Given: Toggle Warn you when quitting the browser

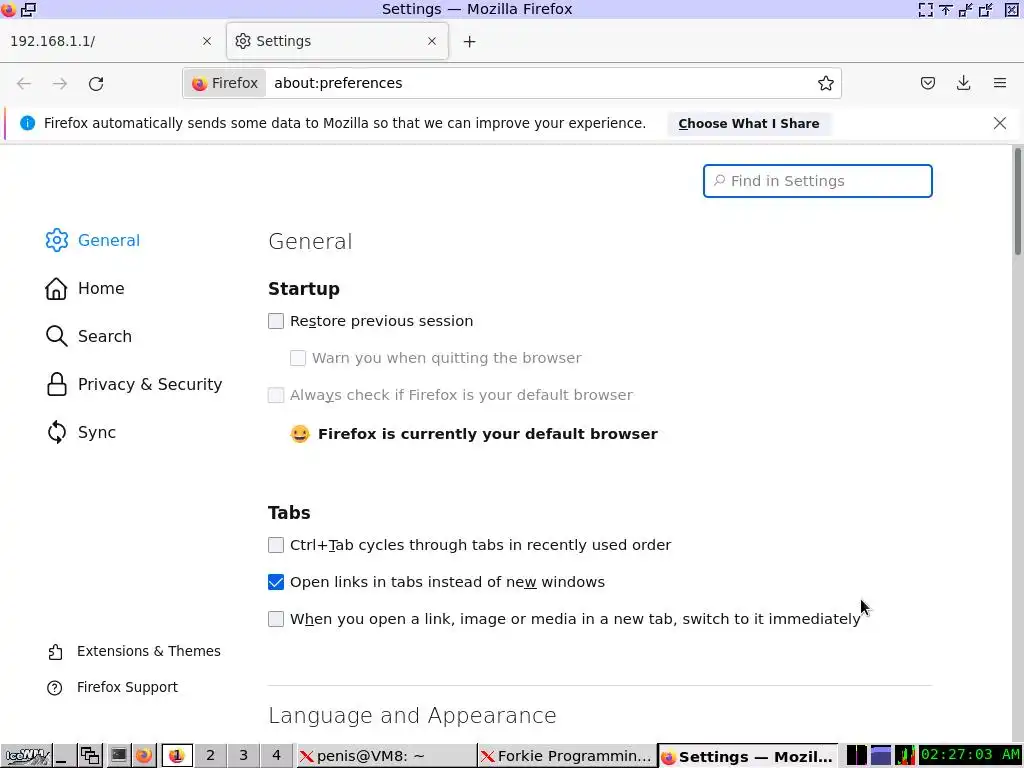Looking at the screenshot, I should click(298, 358).
